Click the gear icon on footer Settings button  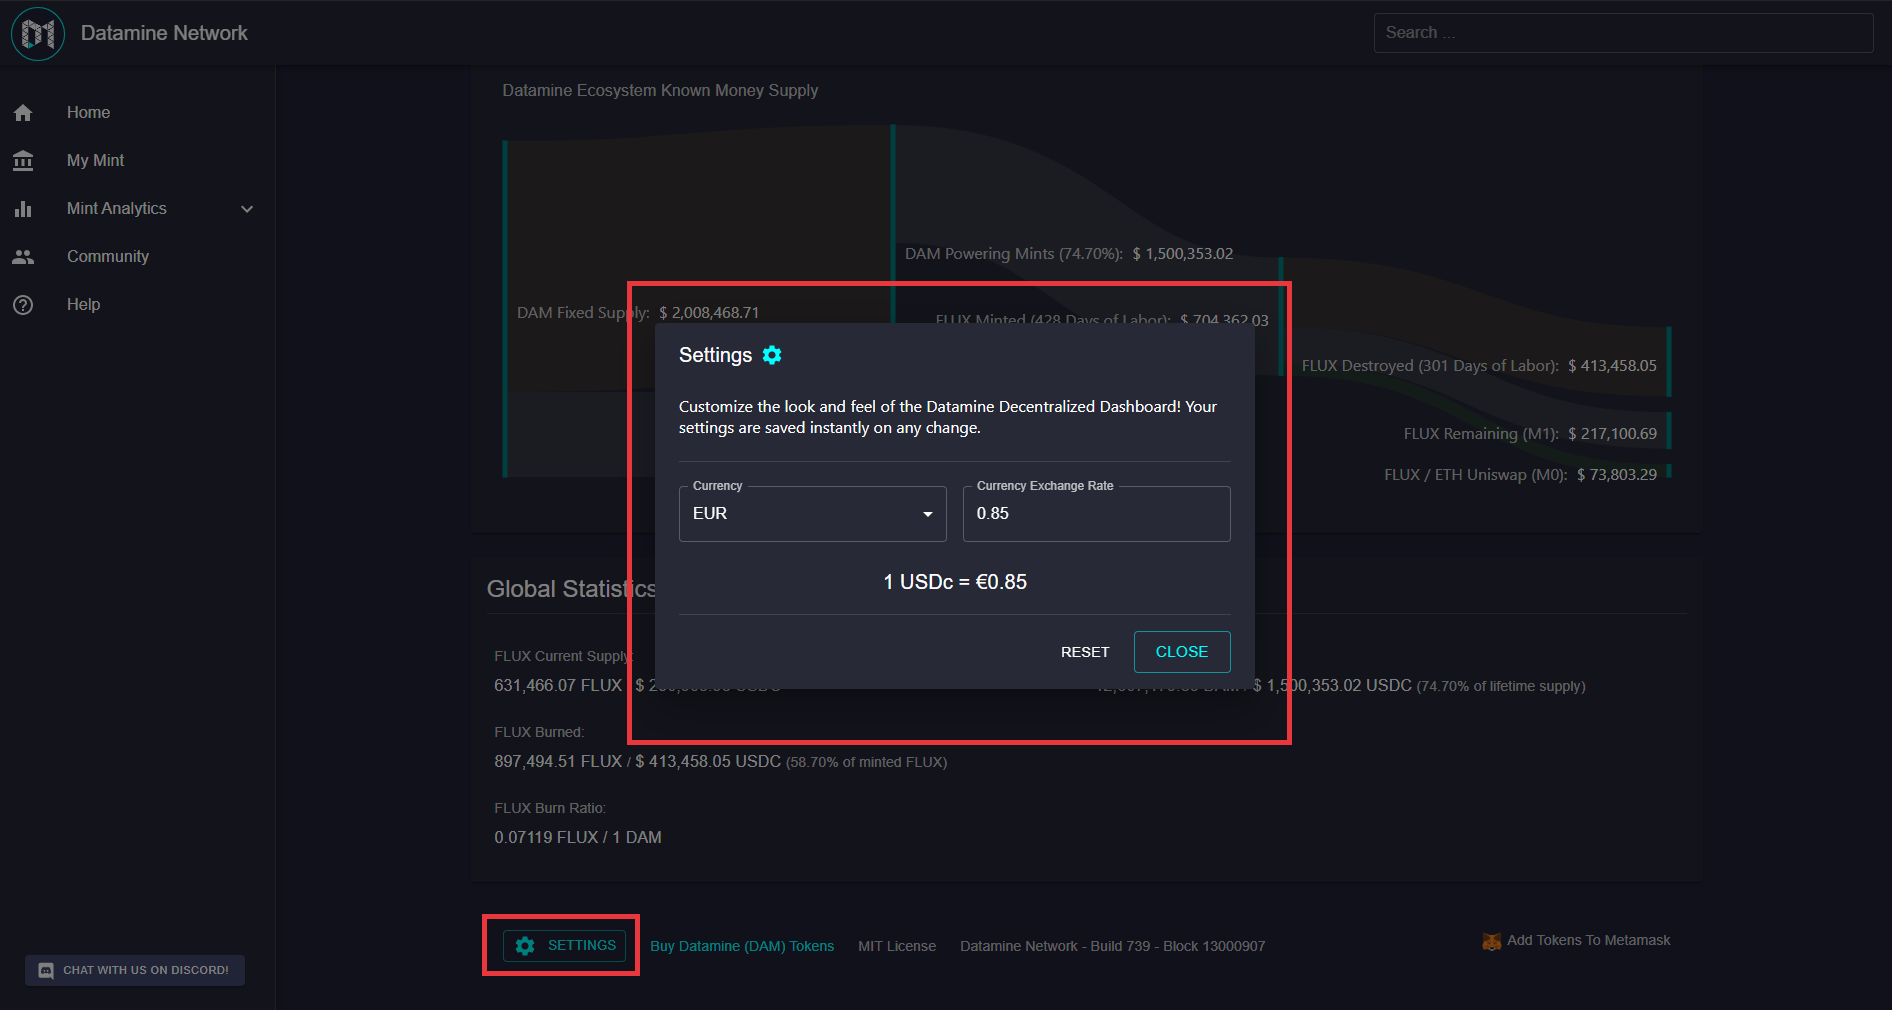point(525,946)
